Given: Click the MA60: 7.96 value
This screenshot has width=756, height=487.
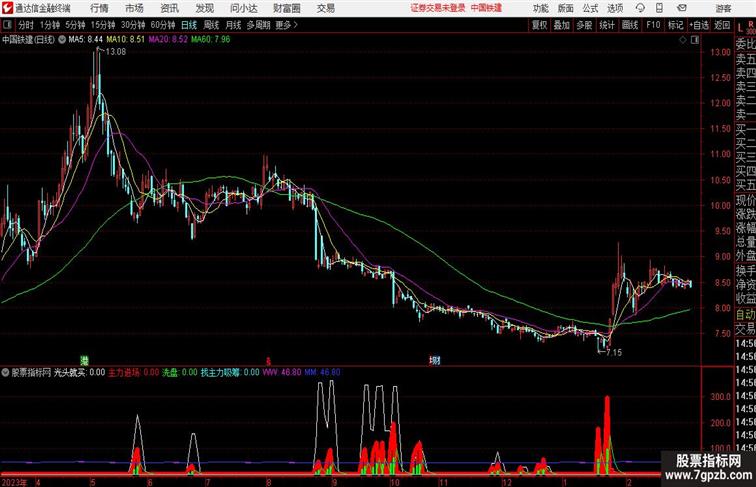Looking at the screenshot, I should [211, 40].
